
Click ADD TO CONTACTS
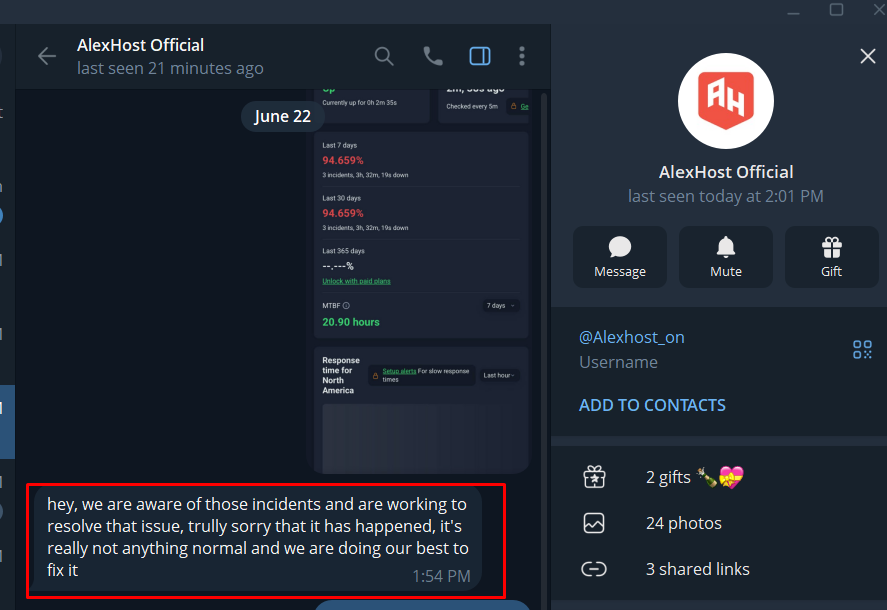pyautogui.click(x=652, y=405)
